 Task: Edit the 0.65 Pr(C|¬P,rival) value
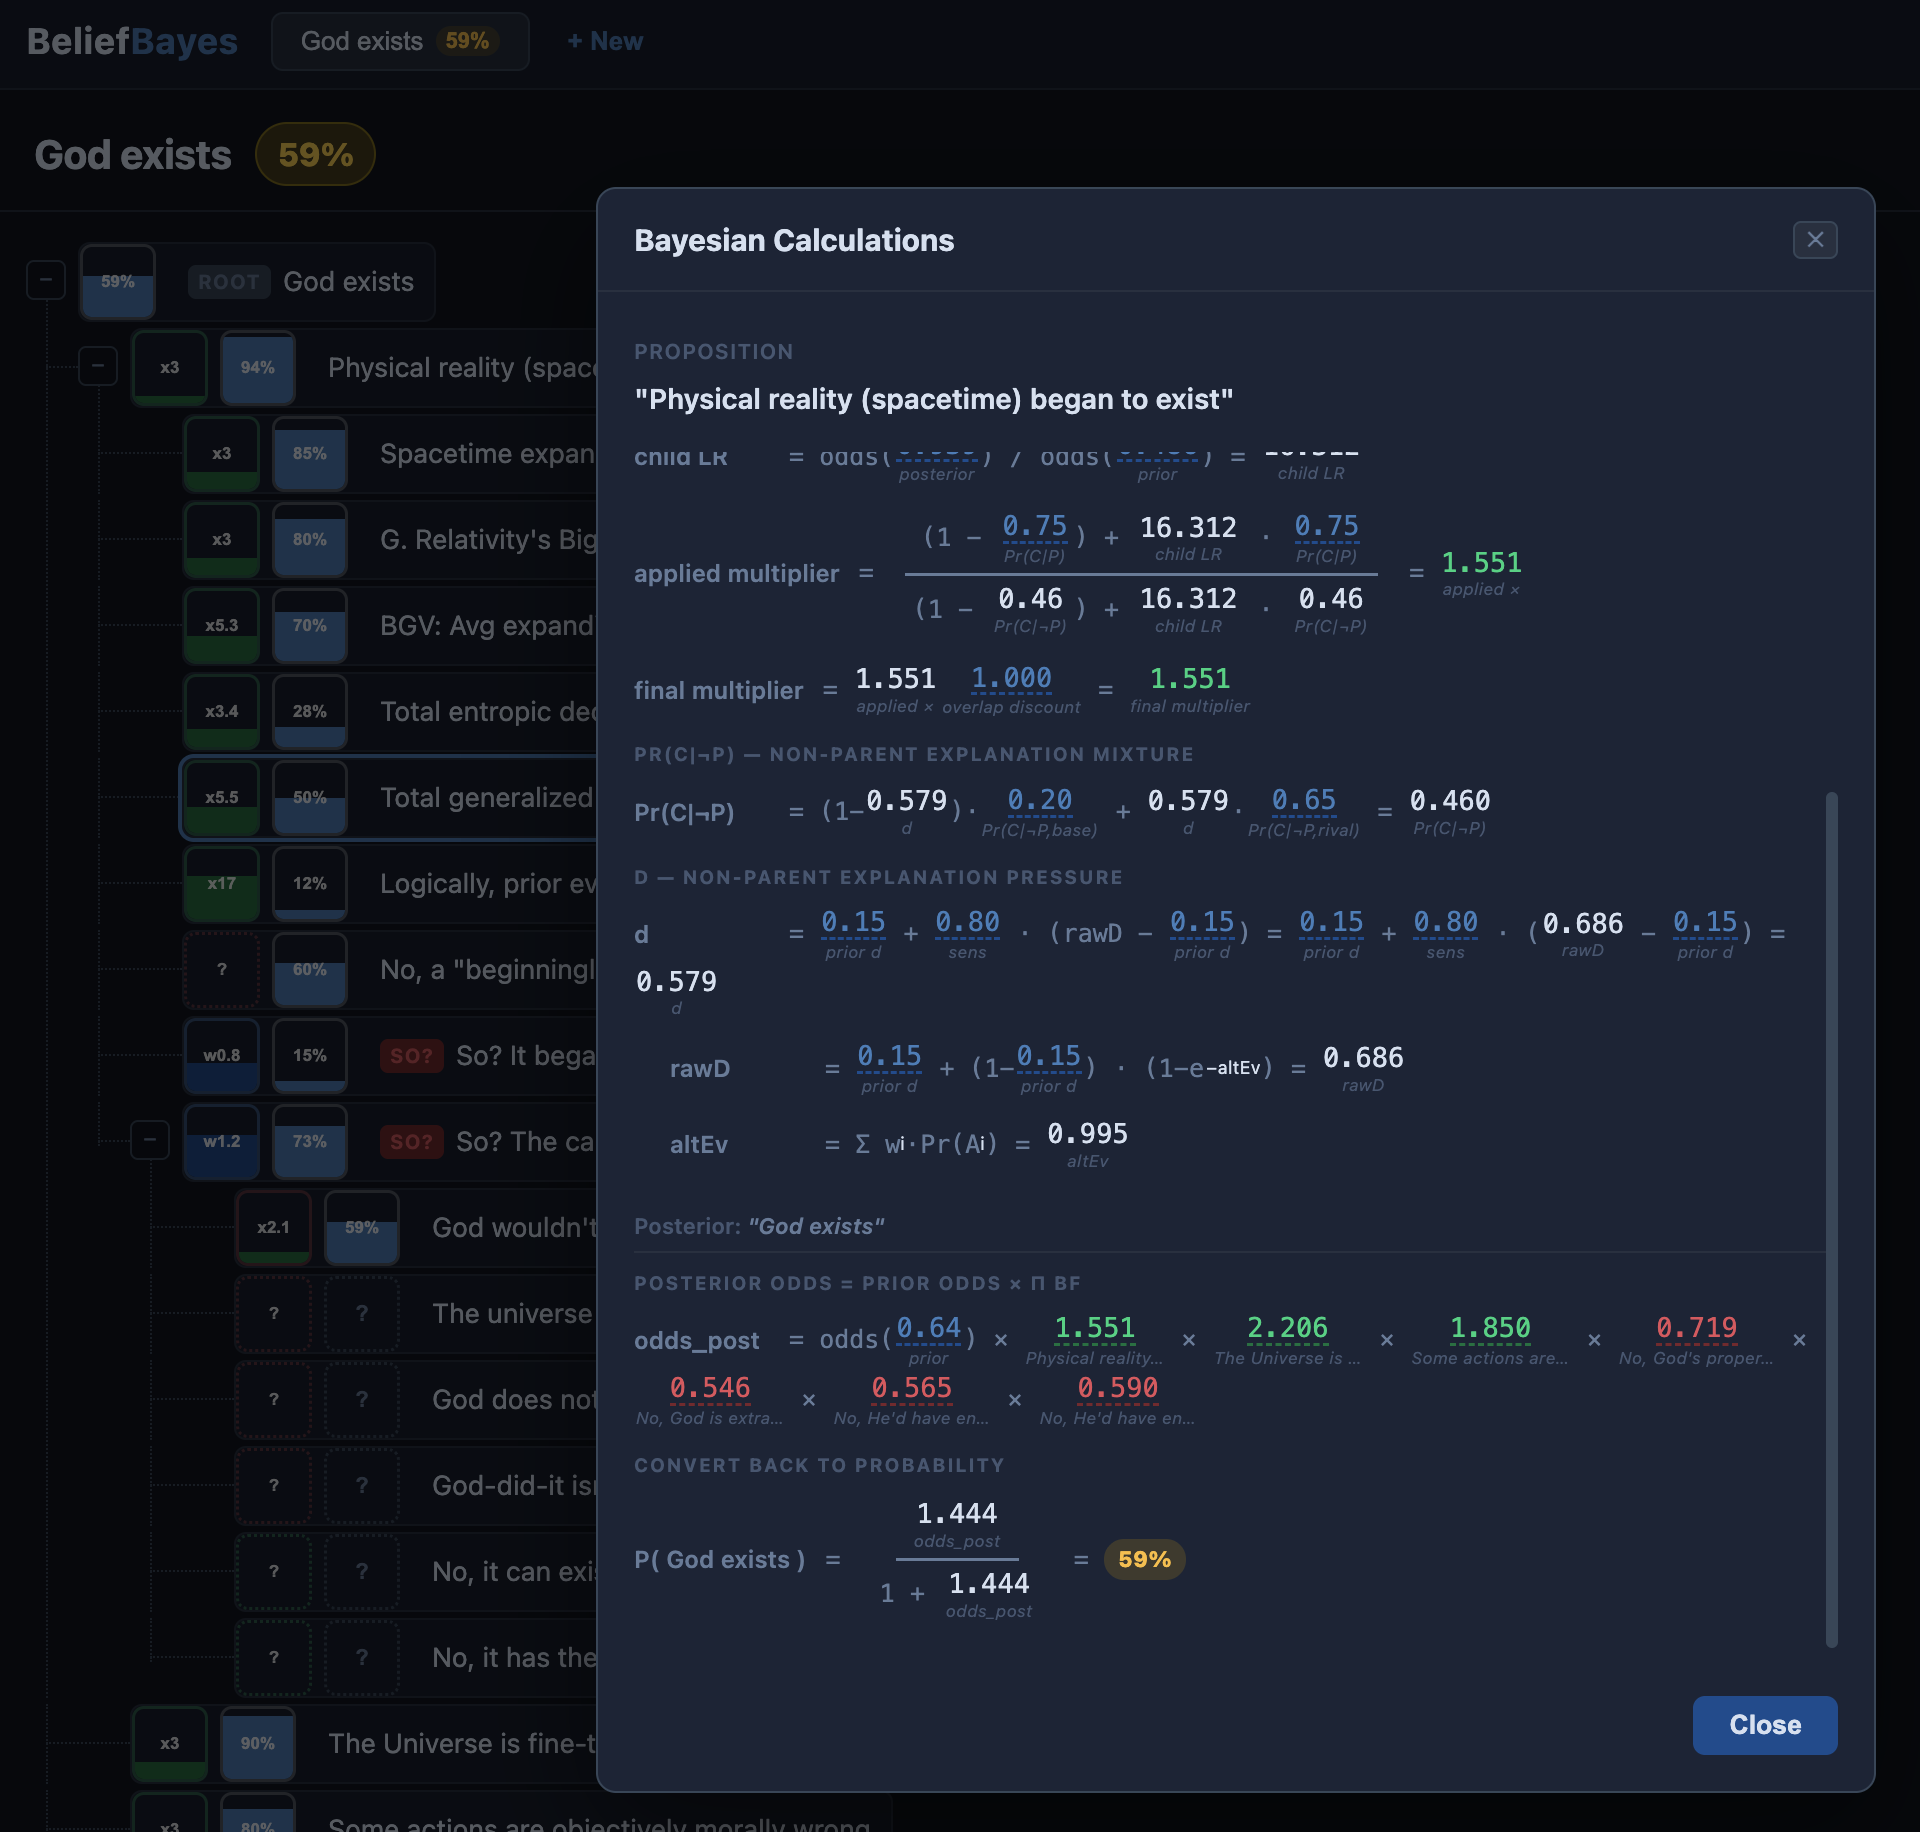[1303, 800]
